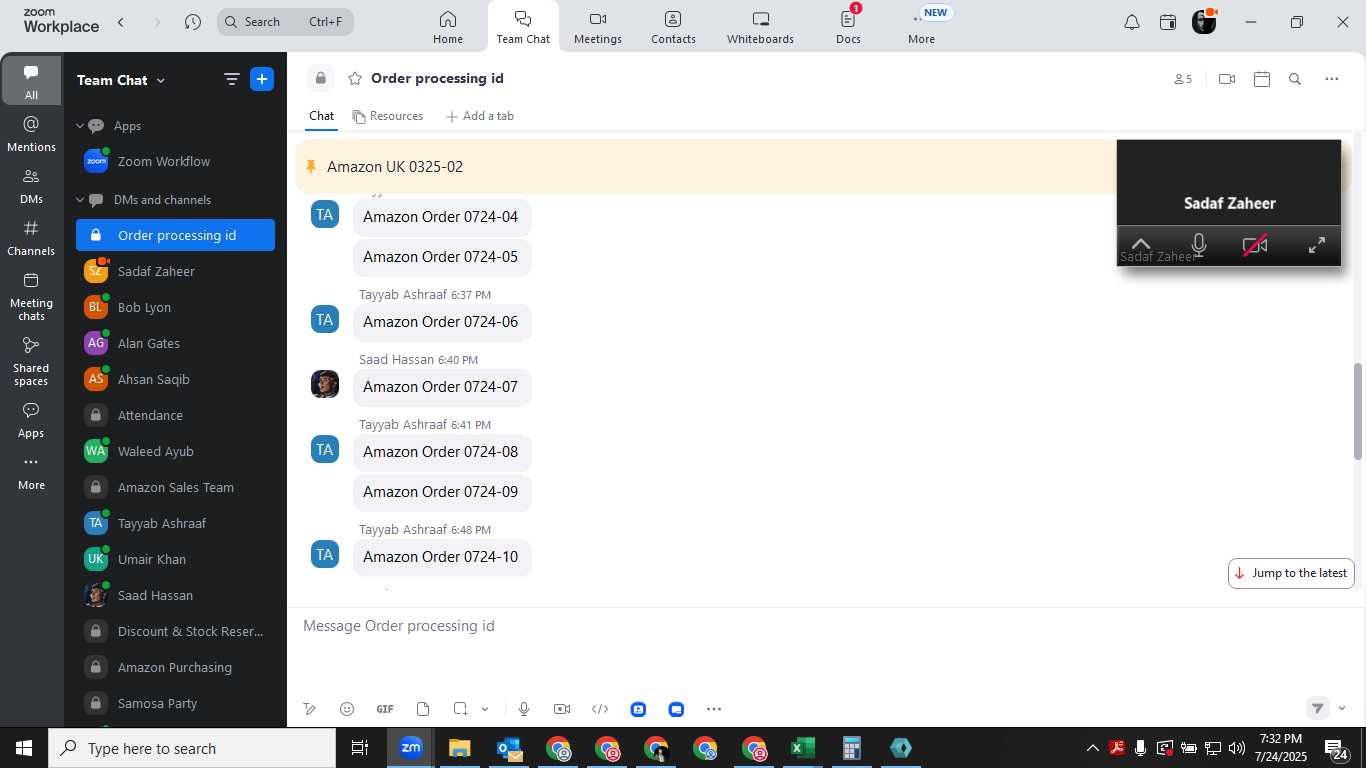Open channel more options ellipsis
The height and width of the screenshot is (768, 1366).
click(1331, 79)
